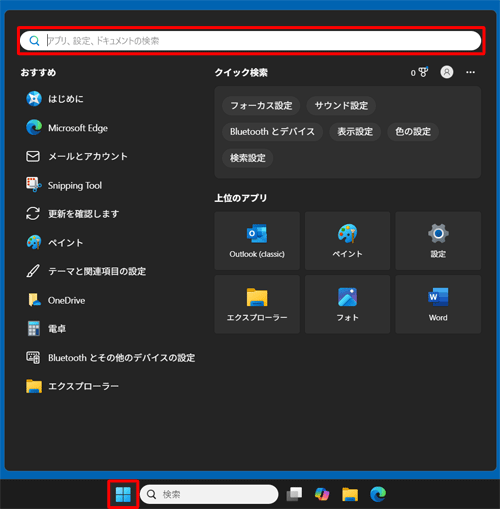Click the メールとアカウント envelope icon
This screenshot has height=509, width=500.
pyautogui.click(x=33, y=156)
